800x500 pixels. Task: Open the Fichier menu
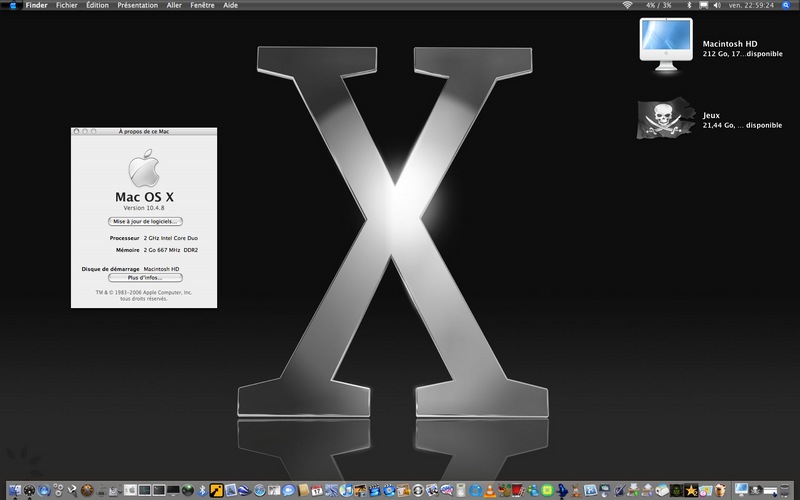(66, 5)
